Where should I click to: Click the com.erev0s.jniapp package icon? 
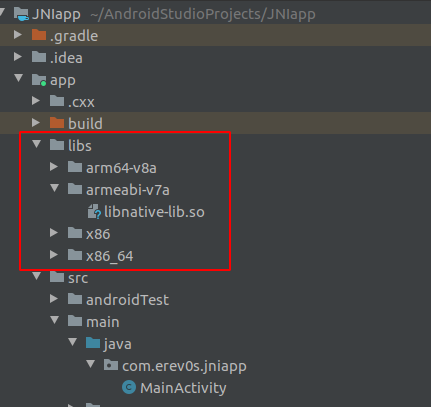tap(111, 365)
